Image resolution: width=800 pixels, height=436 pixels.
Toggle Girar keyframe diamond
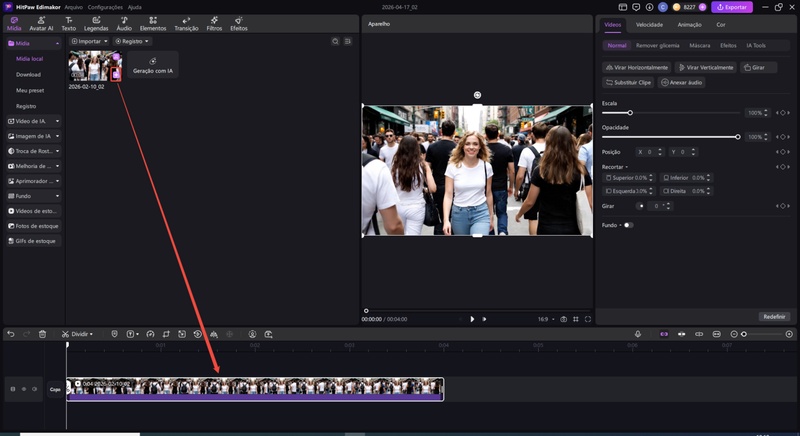coord(783,206)
